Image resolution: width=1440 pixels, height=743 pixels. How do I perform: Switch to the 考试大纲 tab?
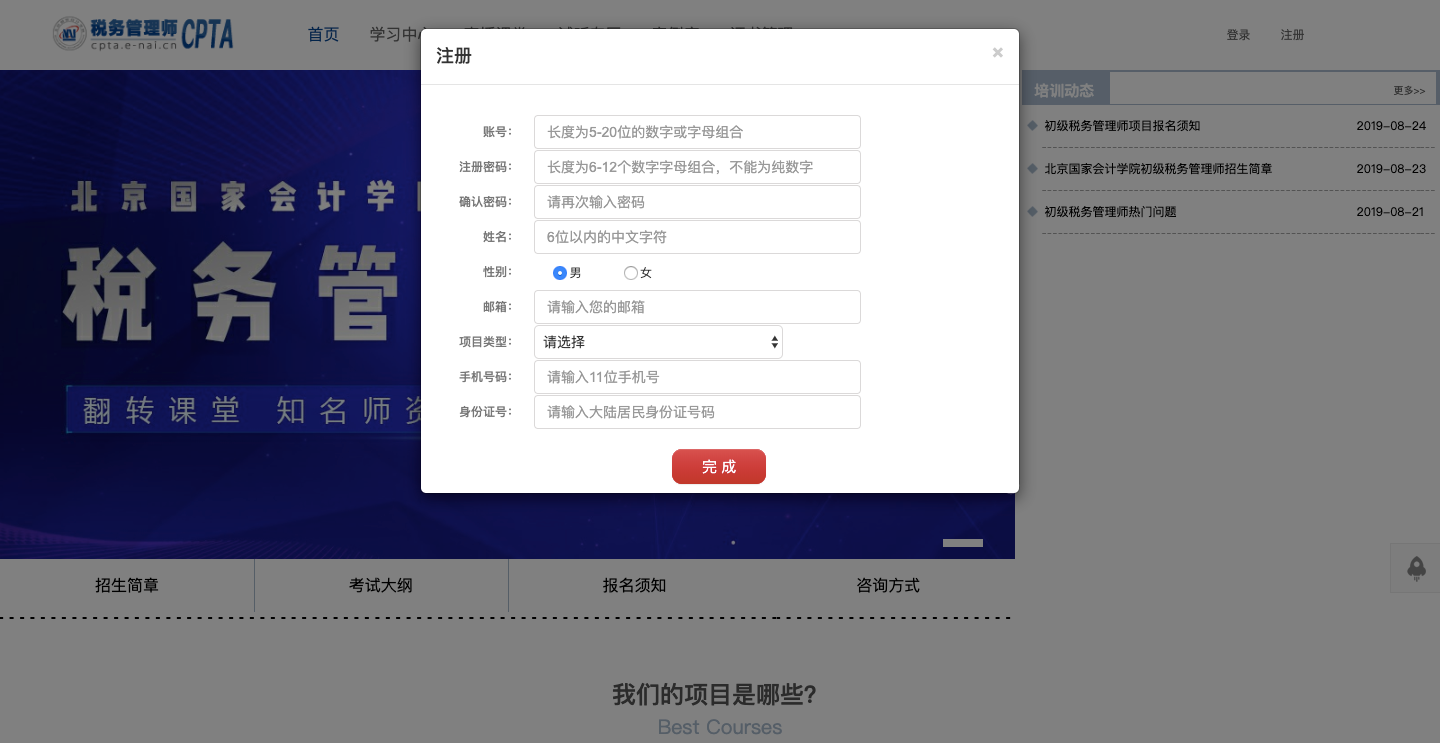[x=381, y=586]
